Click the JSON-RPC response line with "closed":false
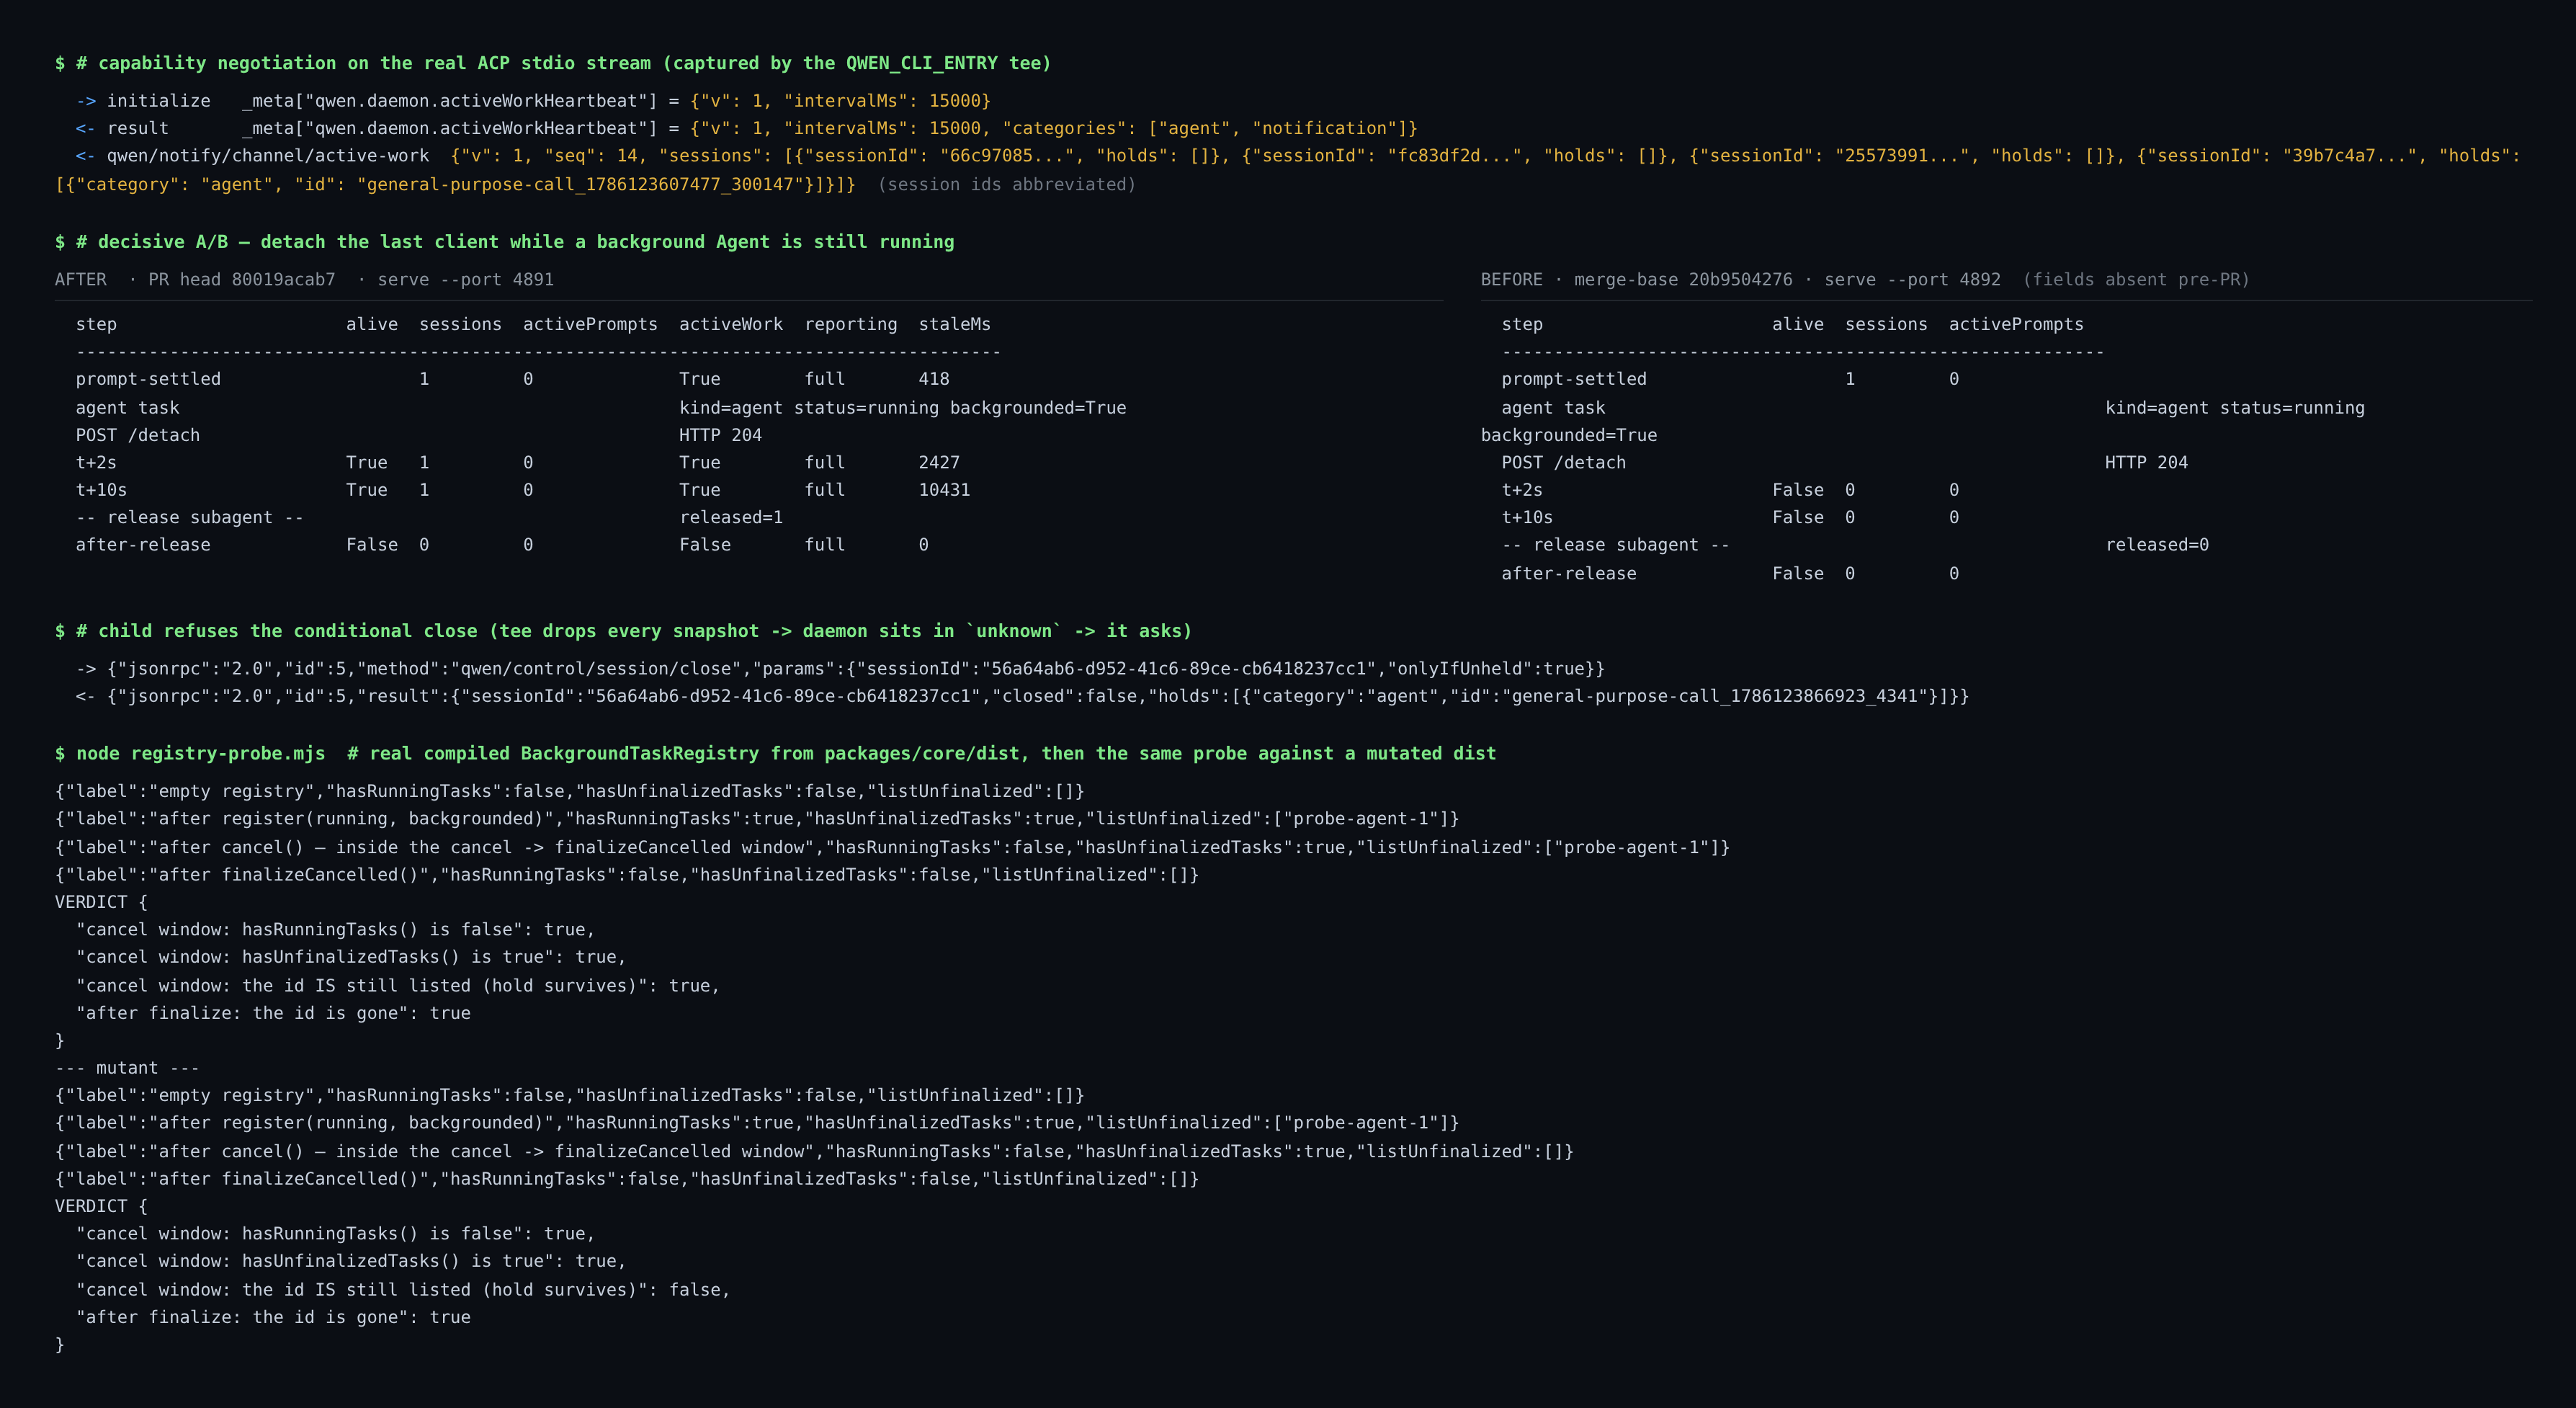Image resolution: width=2576 pixels, height=1408 pixels. [1022, 696]
